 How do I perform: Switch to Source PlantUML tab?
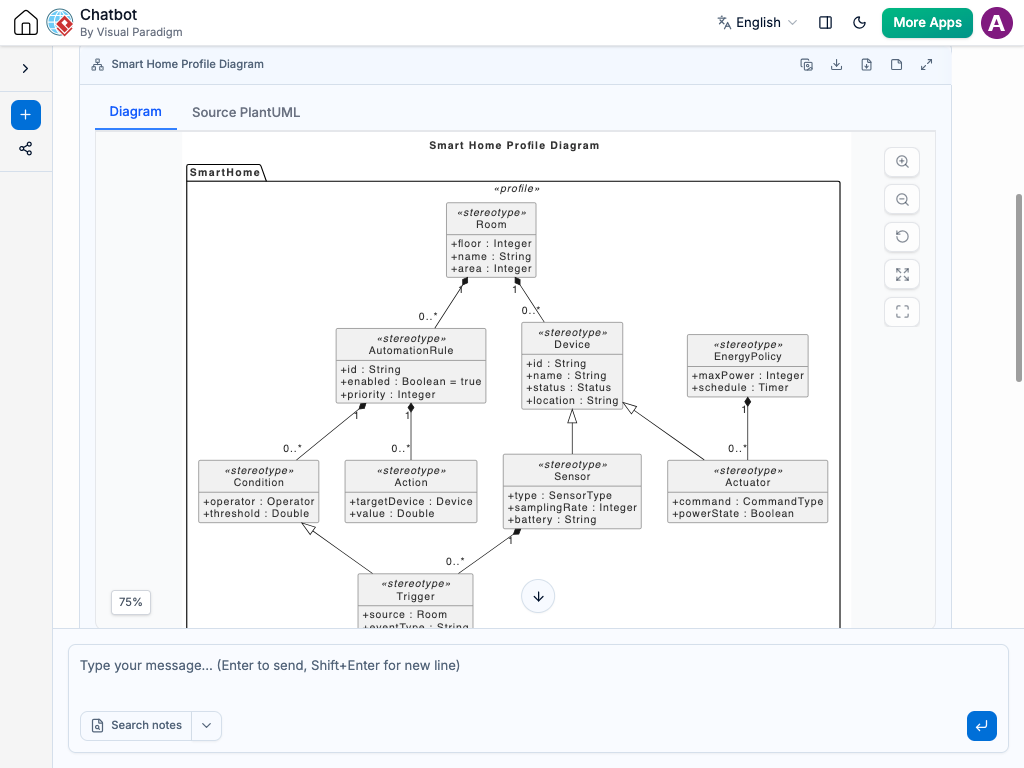coord(246,112)
